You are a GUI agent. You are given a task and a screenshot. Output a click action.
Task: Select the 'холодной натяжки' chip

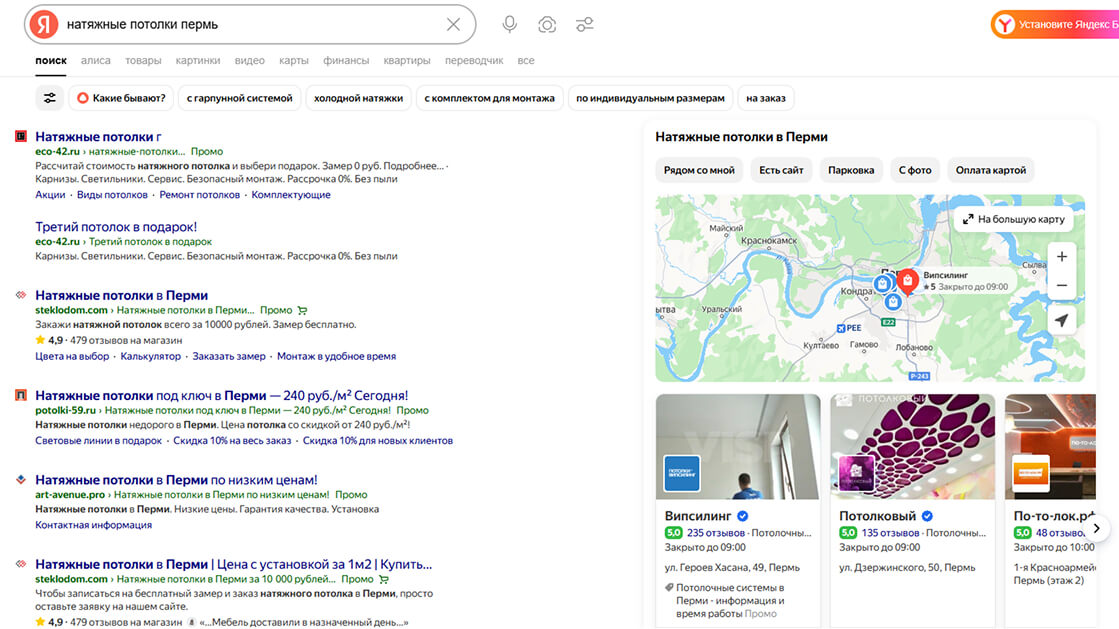click(x=358, y=98)
